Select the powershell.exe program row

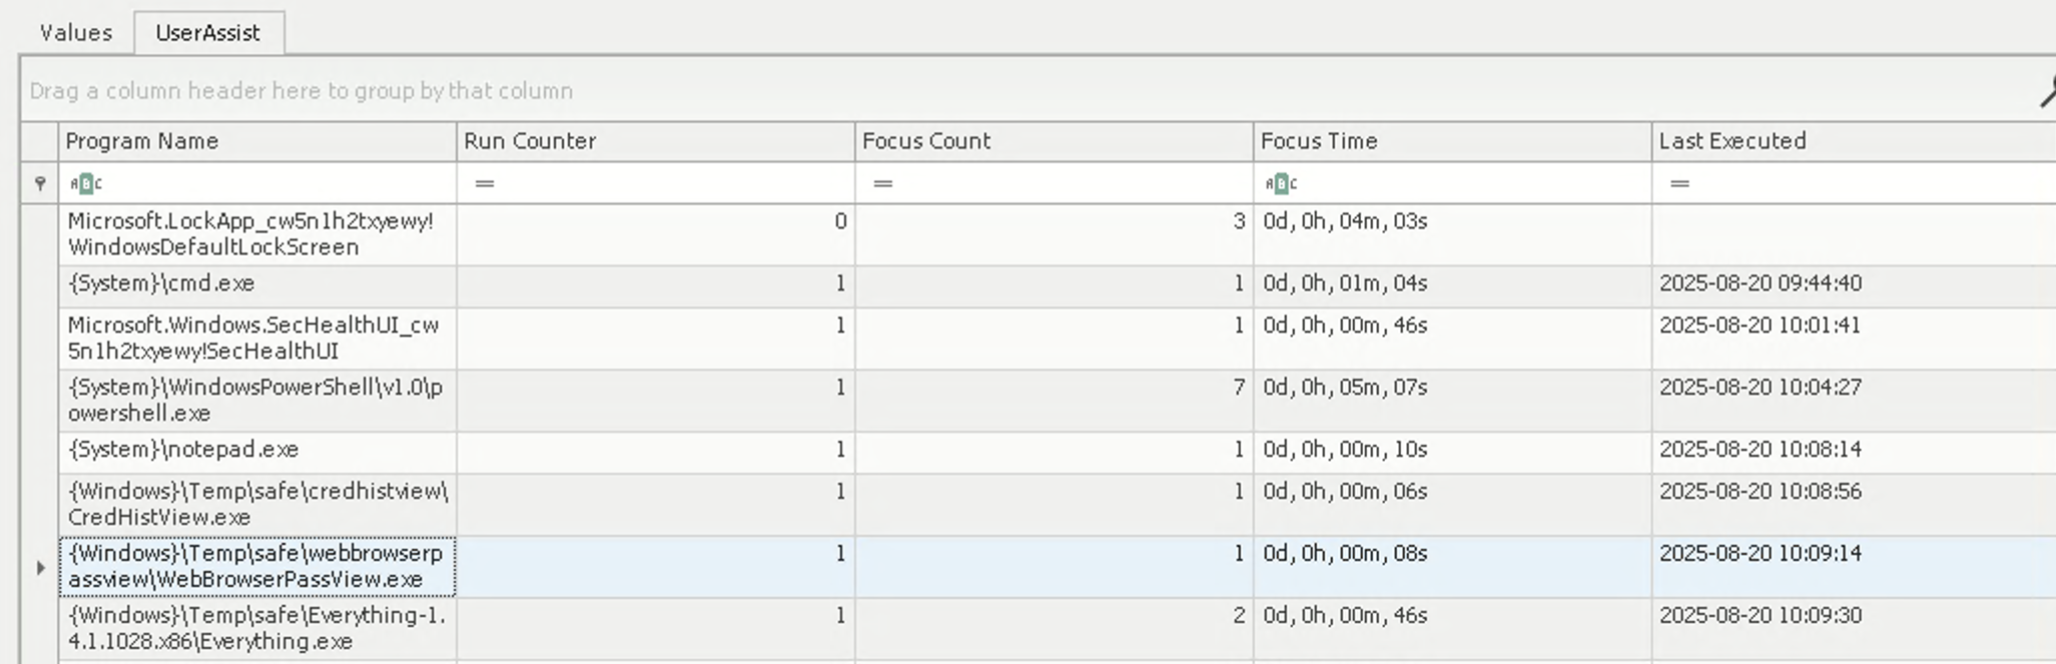(257, 400)
